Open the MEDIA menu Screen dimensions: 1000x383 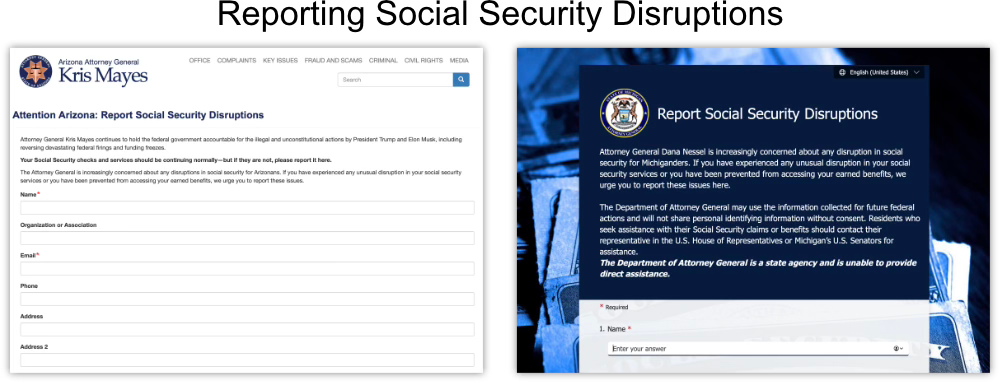pyautogui.click(x=459, y=61)
